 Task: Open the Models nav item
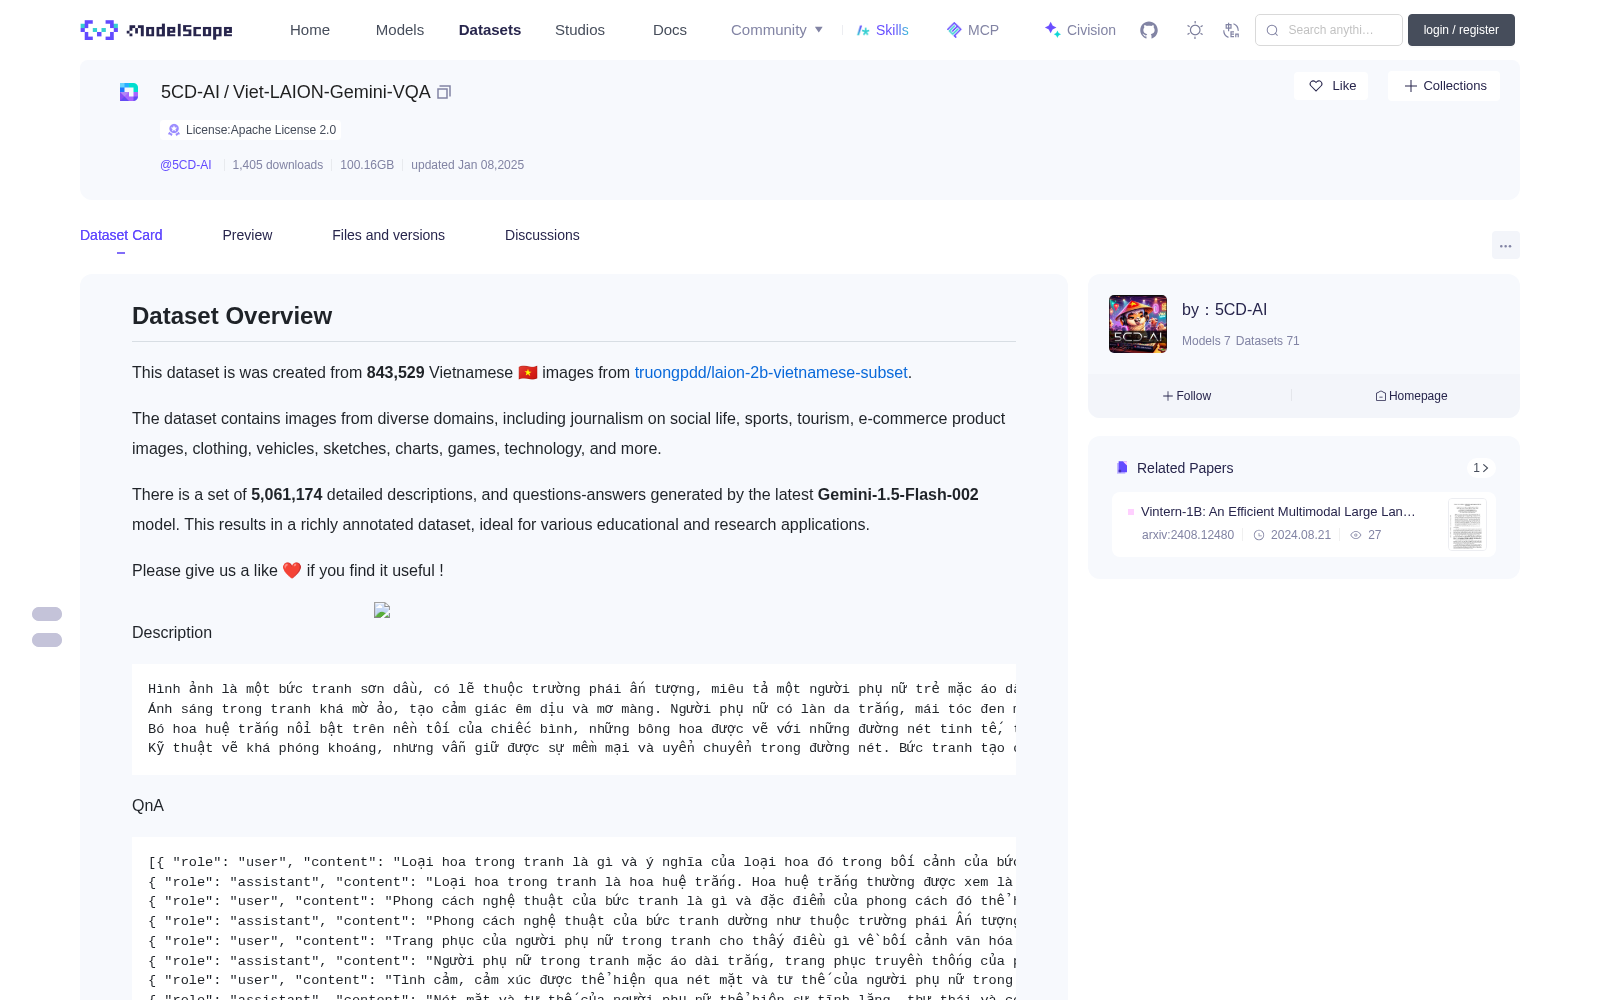point(400,30)
